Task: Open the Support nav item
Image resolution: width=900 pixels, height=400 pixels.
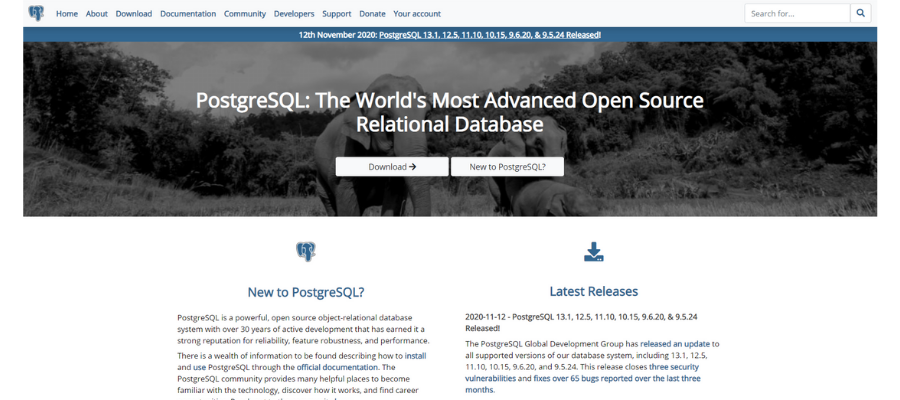Action: click(x=337, y=14)
